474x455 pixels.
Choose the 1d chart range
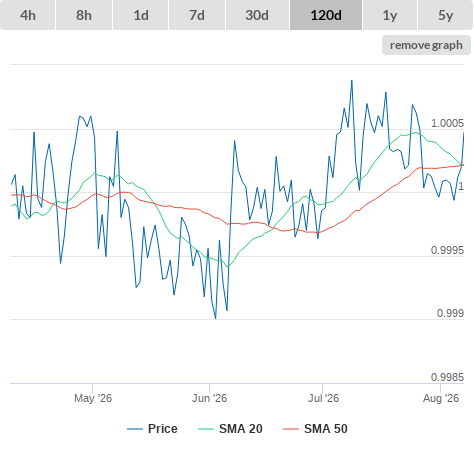point(141,15)
